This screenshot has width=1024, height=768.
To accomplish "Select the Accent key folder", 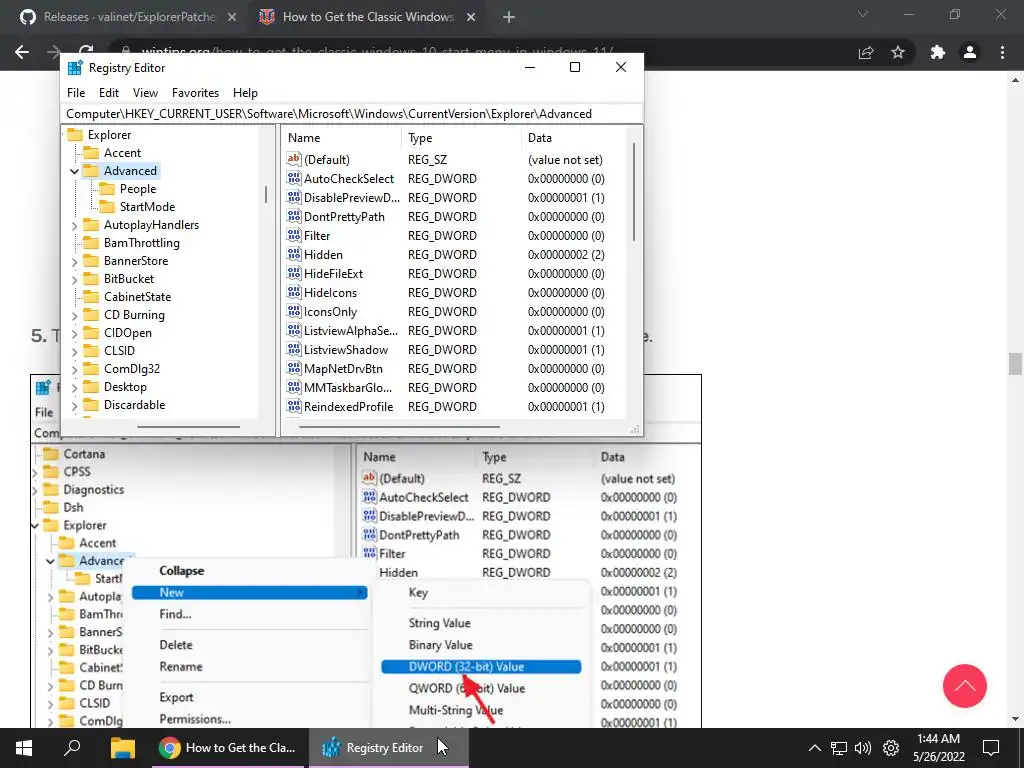I will pos(91,153).
